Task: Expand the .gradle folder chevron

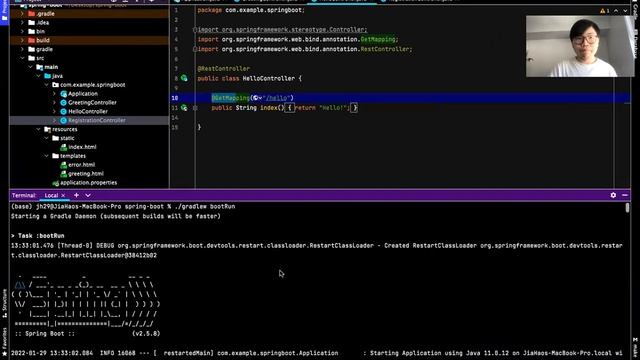Action: [22, 13]
